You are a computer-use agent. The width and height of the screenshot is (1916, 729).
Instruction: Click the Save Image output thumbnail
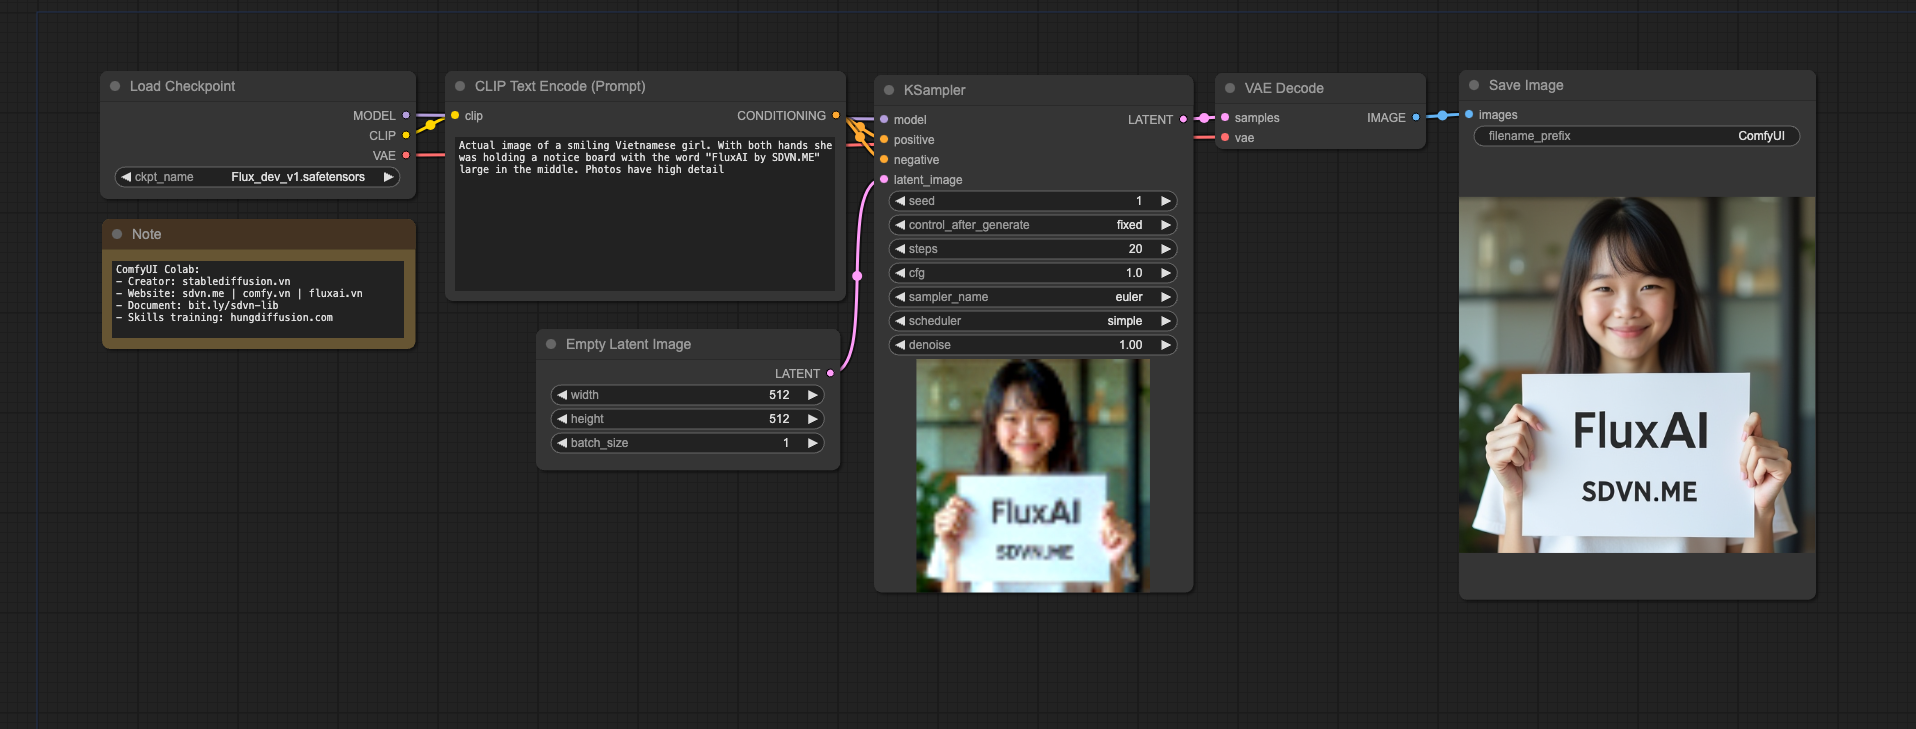point(1636,375)
